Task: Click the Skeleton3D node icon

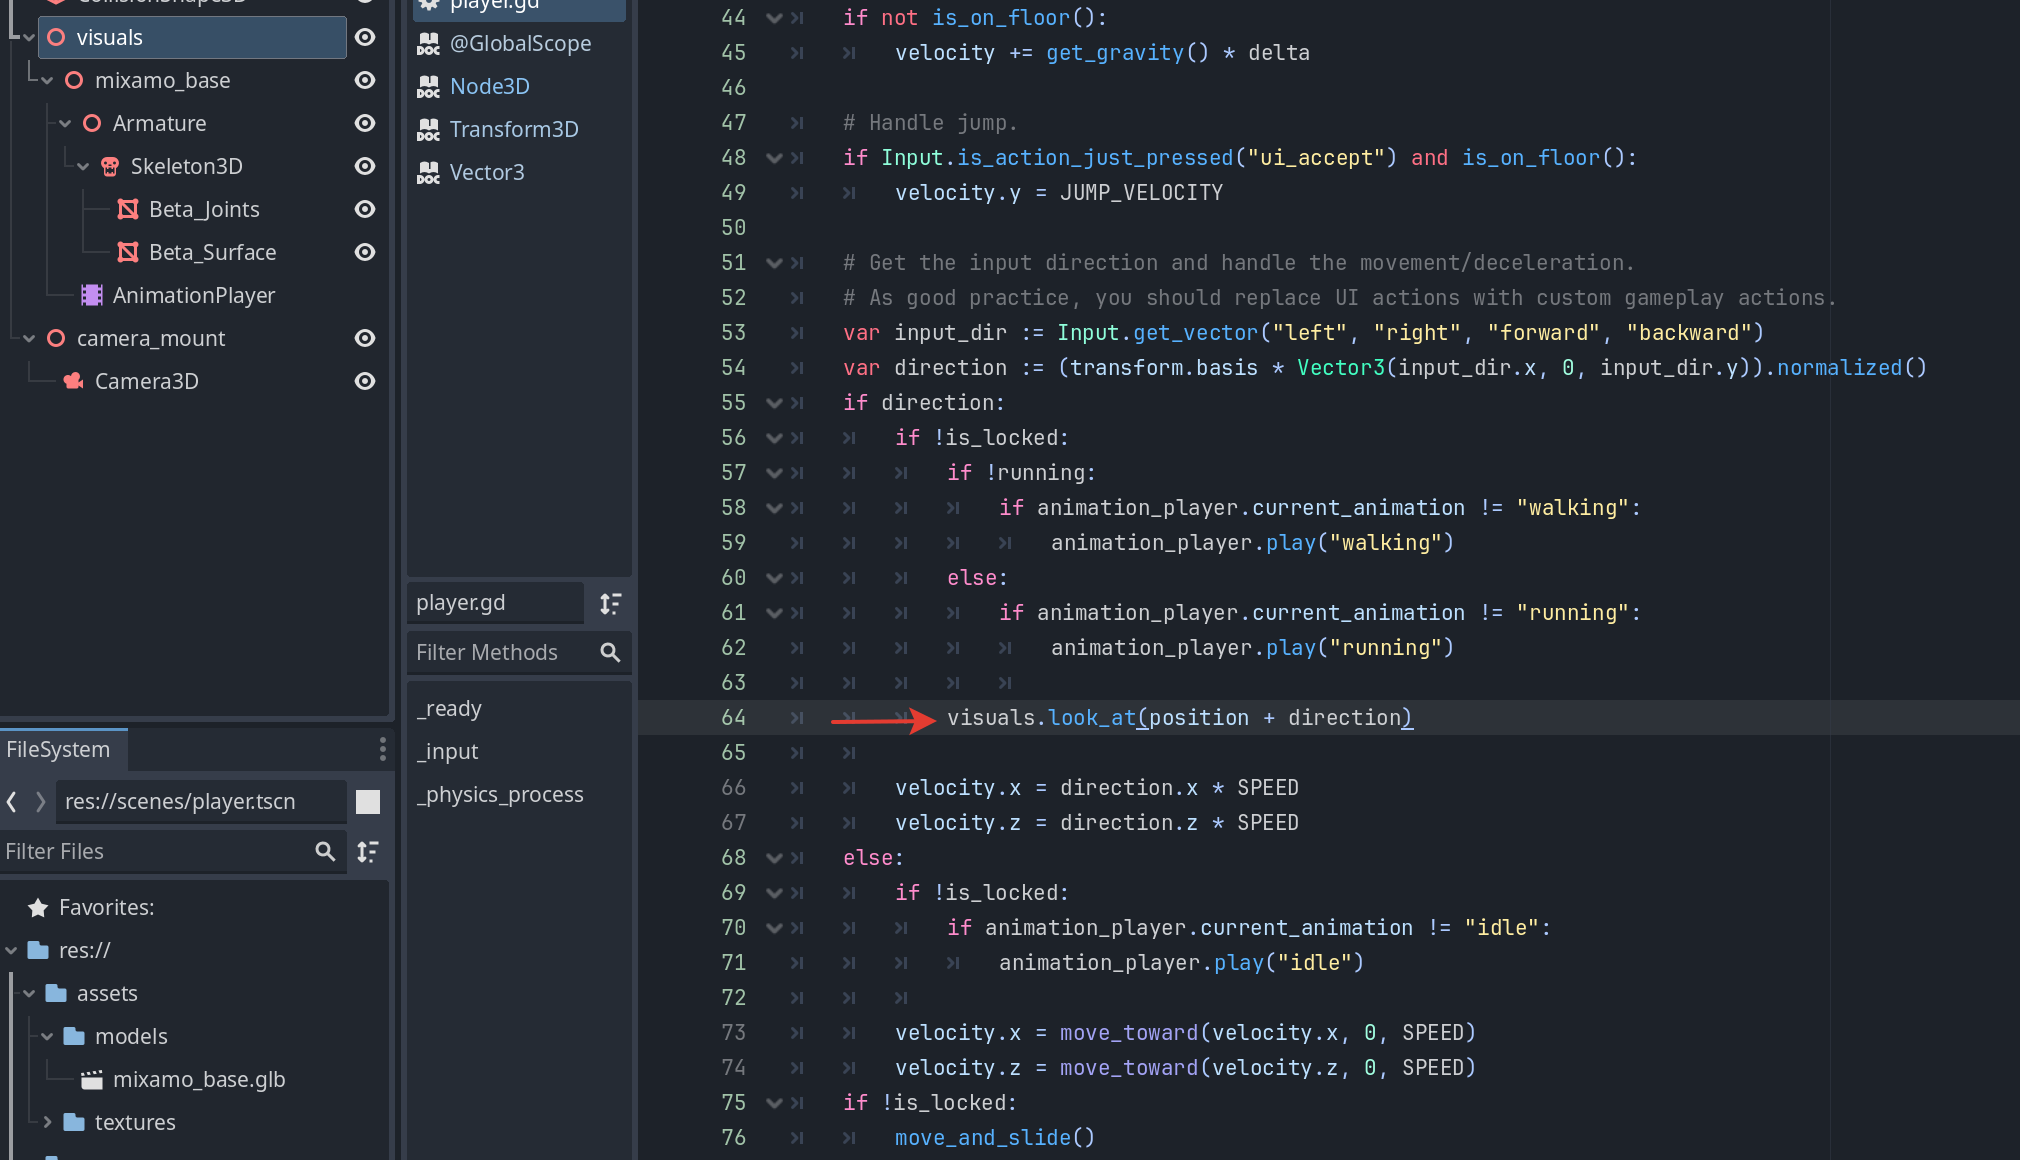Action: click(110, 166)
